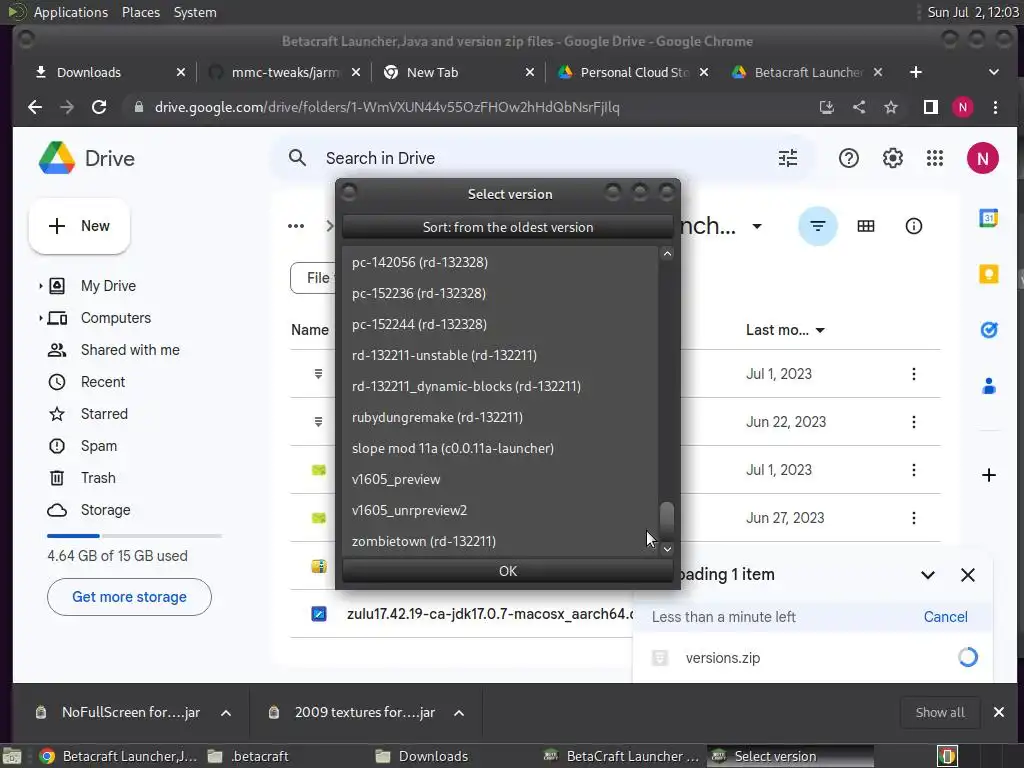Expand My Drive tree arrow

click(x=40, y=286)
